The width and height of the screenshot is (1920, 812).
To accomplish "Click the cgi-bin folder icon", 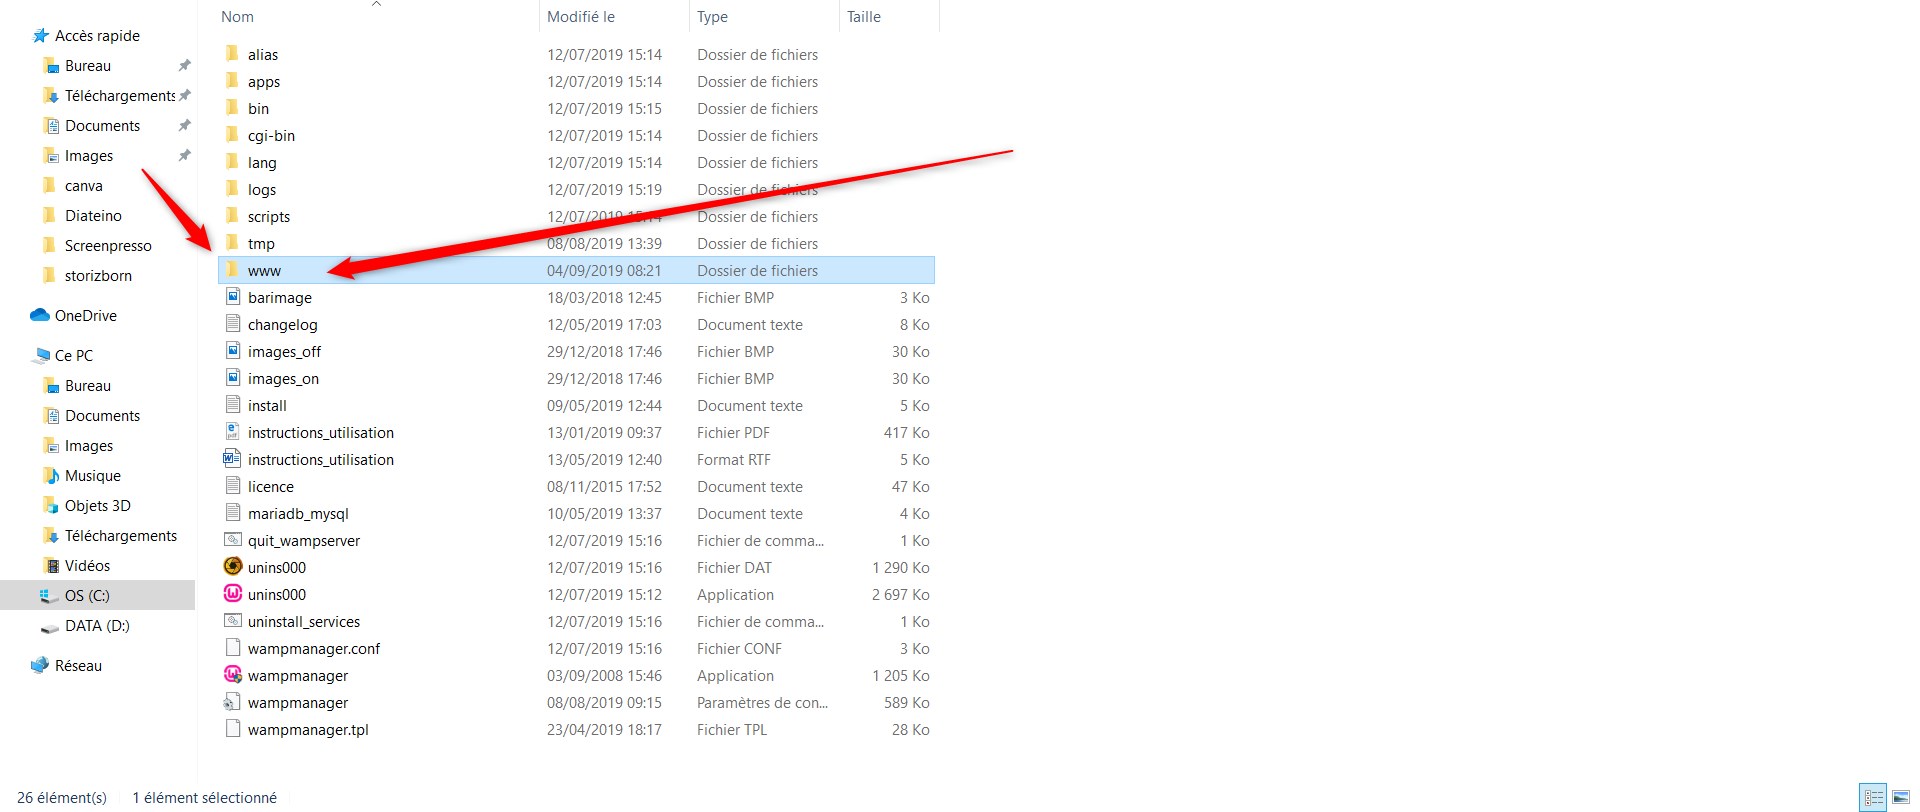I will tap(232, 135).
